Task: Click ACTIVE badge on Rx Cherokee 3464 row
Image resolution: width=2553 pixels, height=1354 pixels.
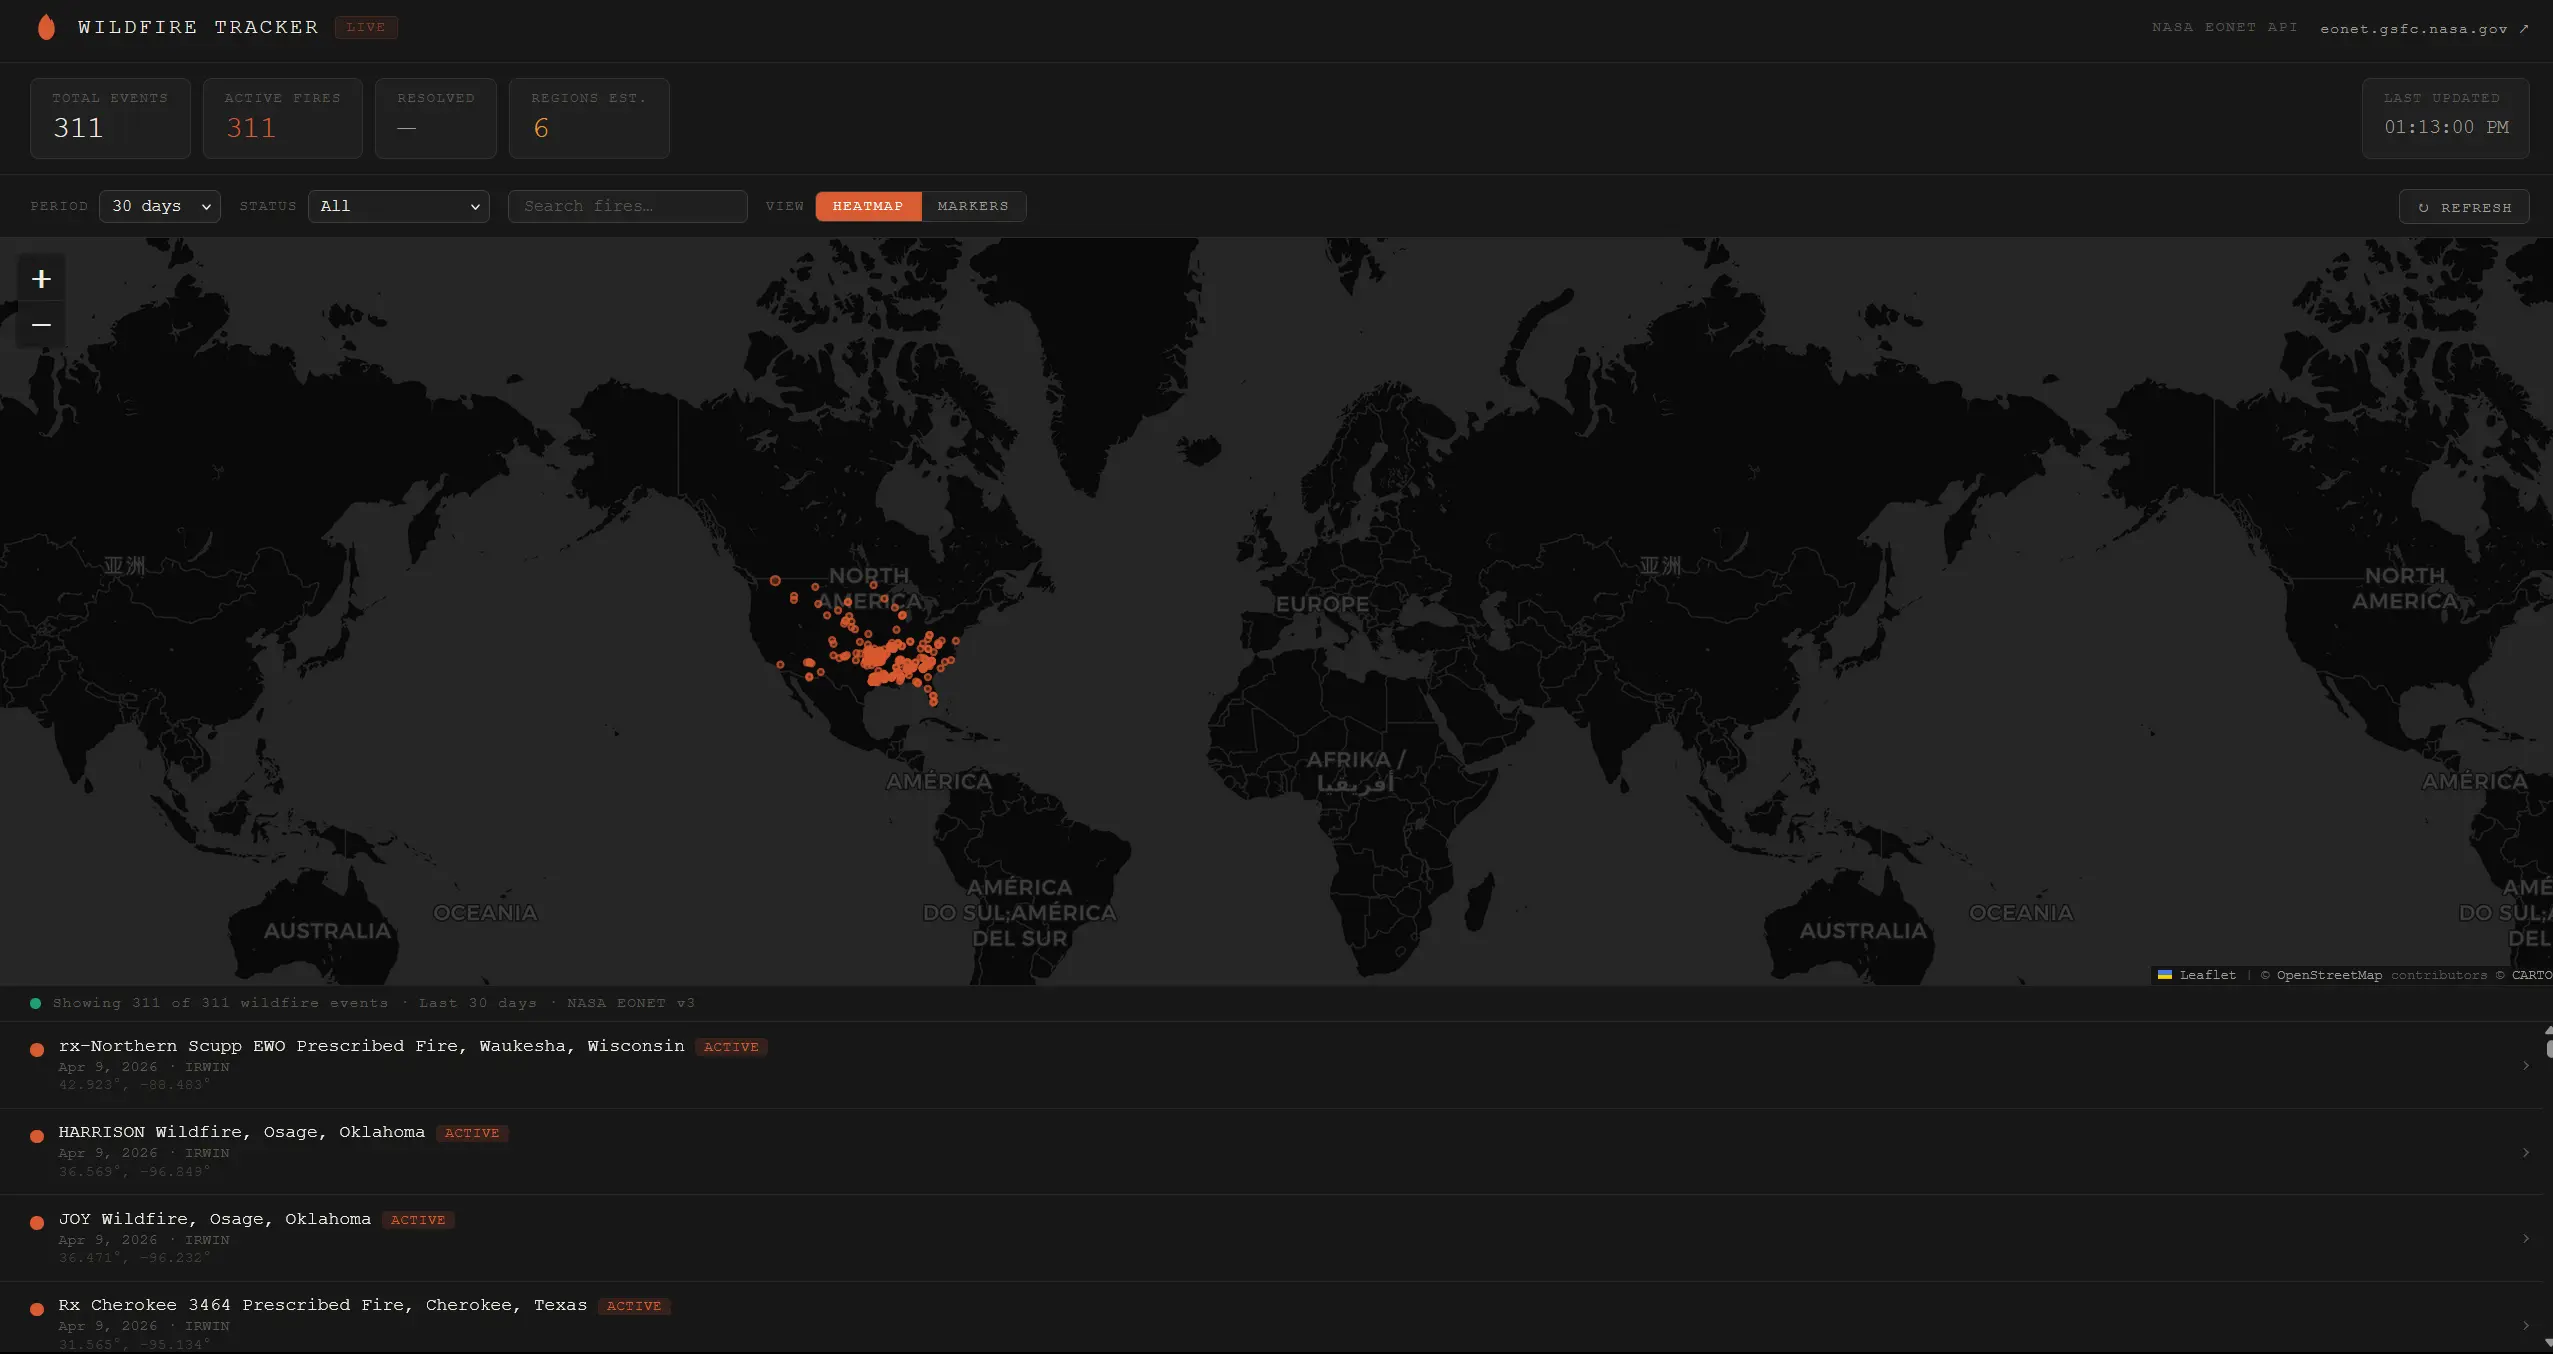Action: (x=634, y=1306)
